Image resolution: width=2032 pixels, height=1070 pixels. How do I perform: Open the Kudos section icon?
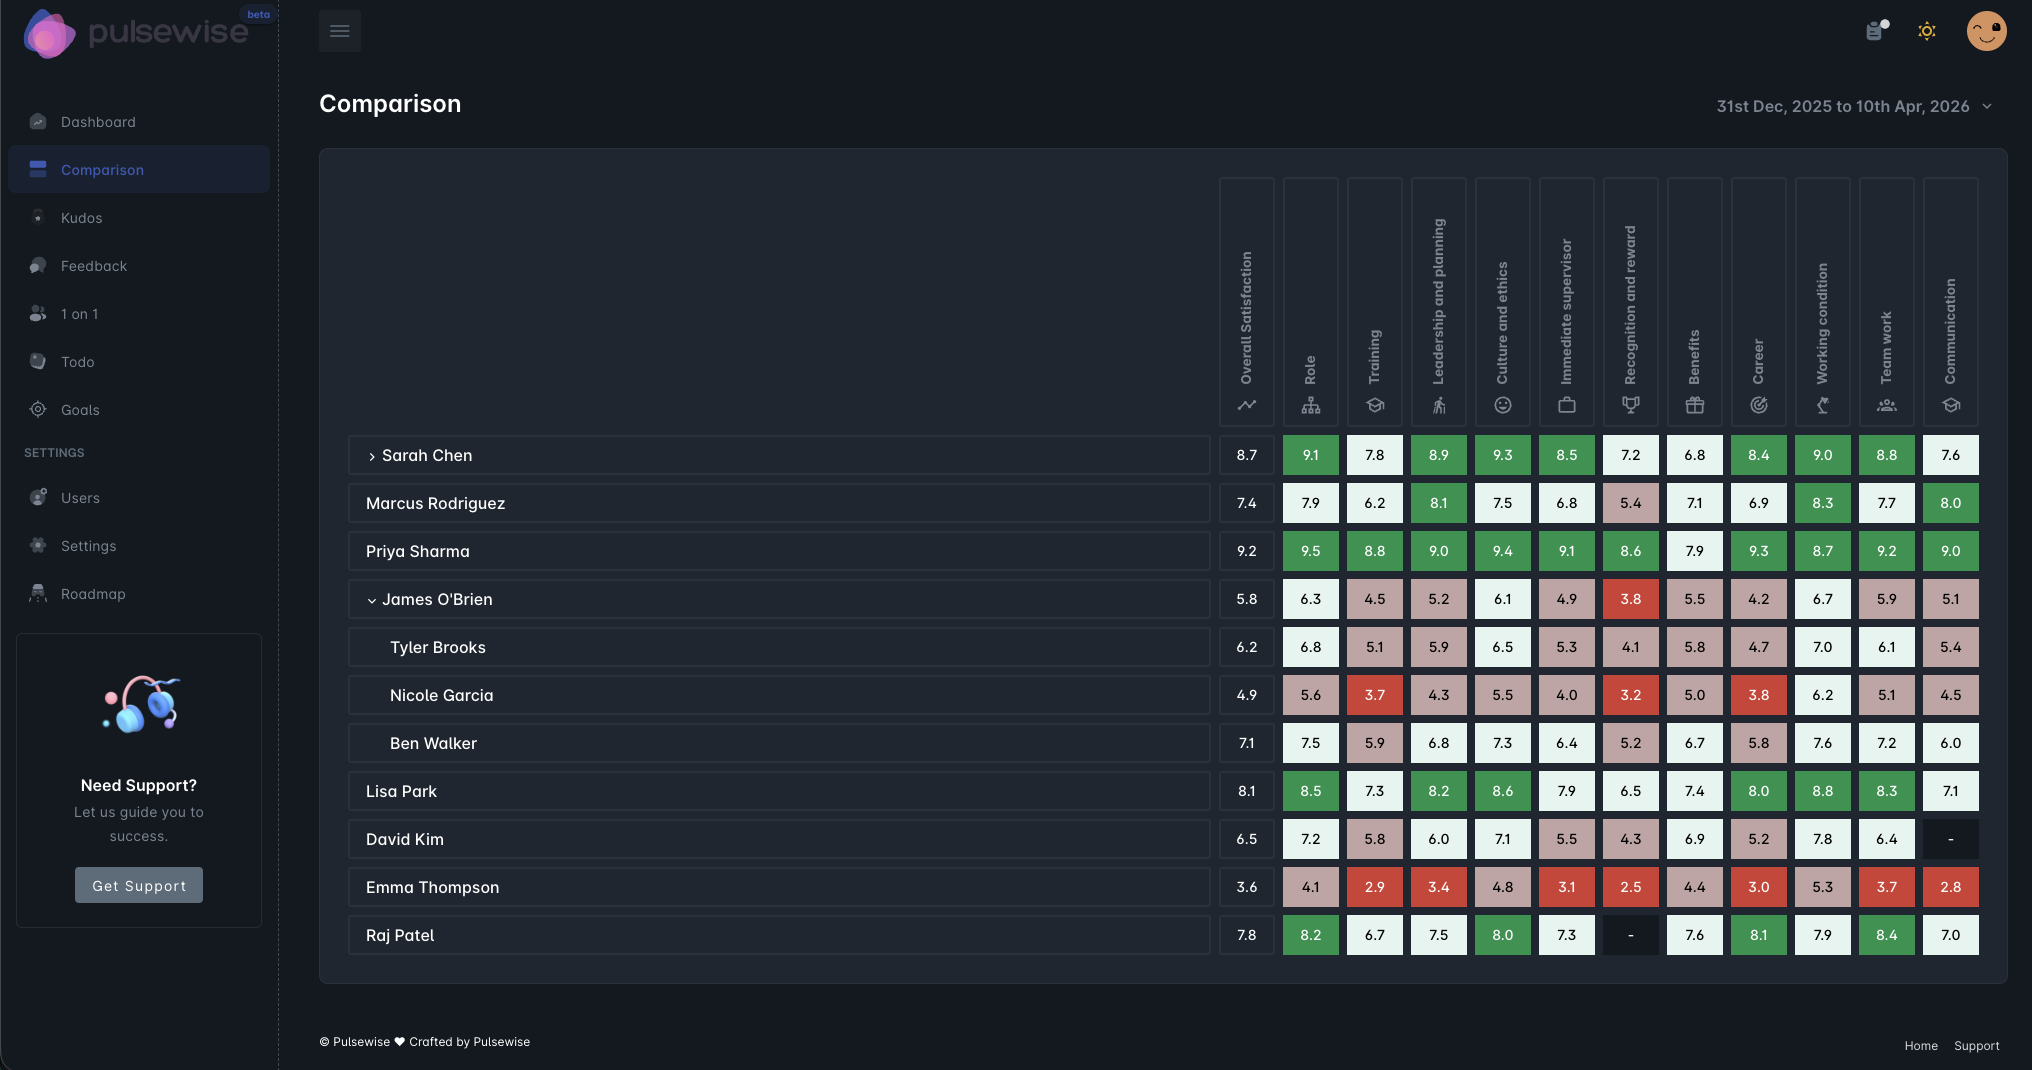pyautogui.click(x=37, y=217)
